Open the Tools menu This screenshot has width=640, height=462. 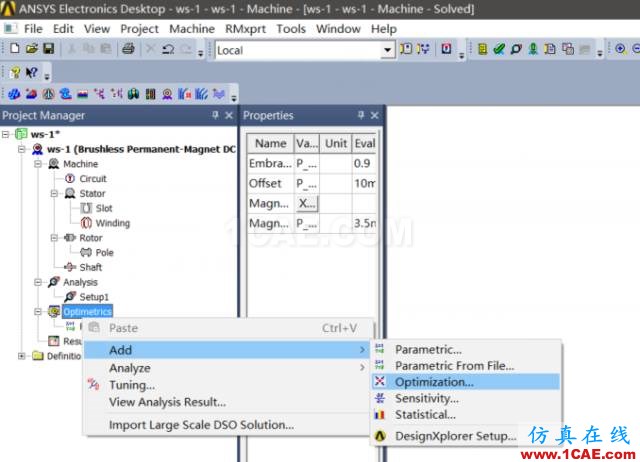click(291, 29)
